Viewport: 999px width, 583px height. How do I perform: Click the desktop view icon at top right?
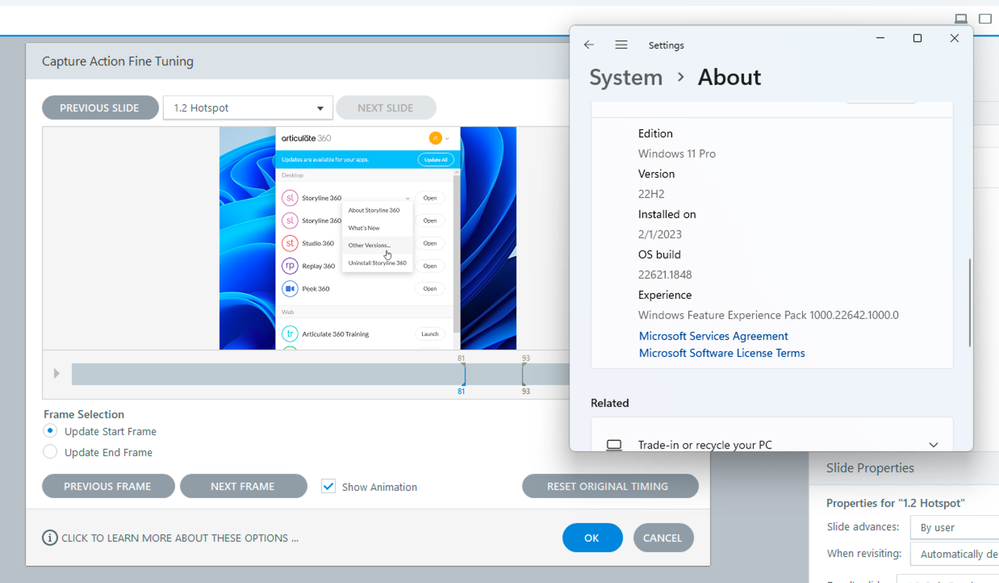click(961, 19)
